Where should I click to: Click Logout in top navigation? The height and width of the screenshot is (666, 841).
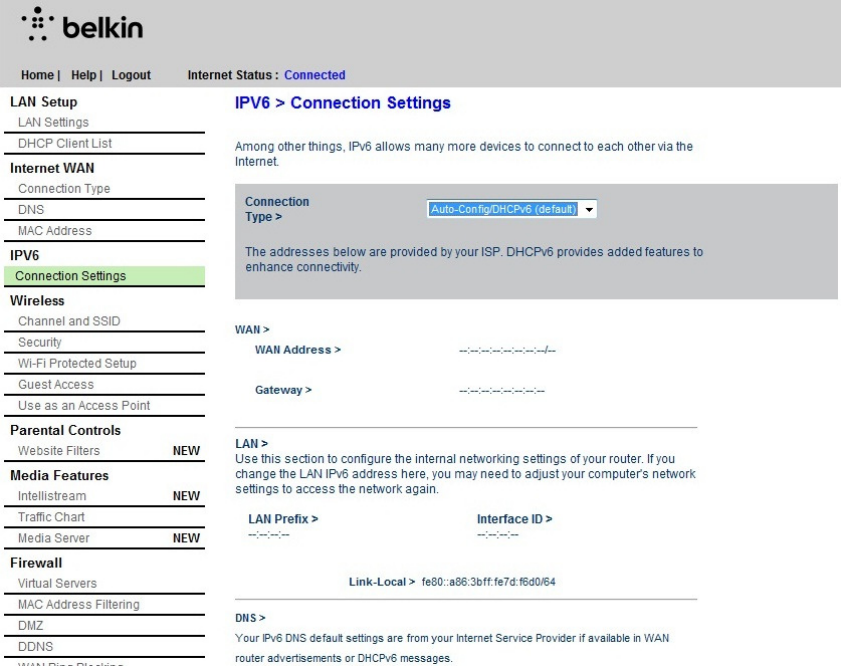point(131,75)
